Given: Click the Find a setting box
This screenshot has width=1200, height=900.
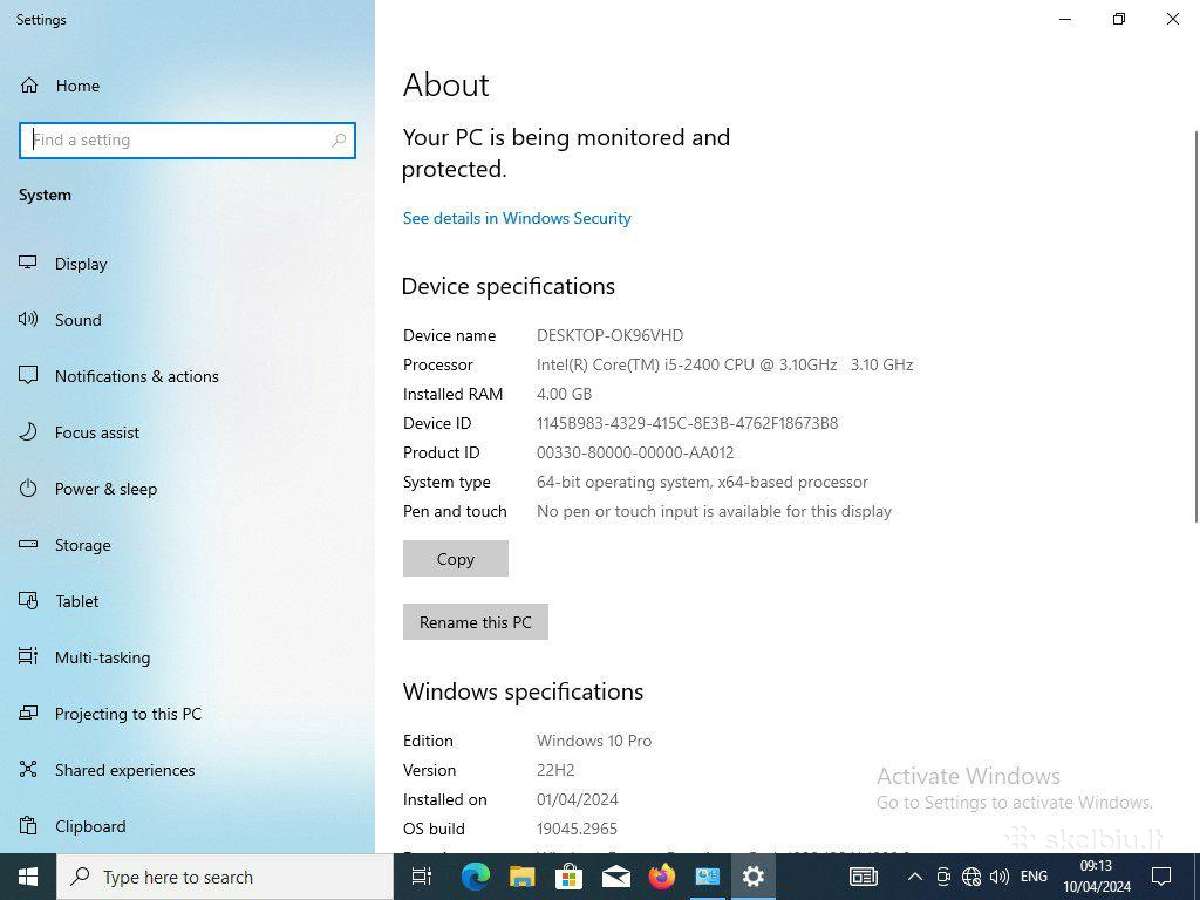Looking at the screenshot, I should [x=187, y=140].
